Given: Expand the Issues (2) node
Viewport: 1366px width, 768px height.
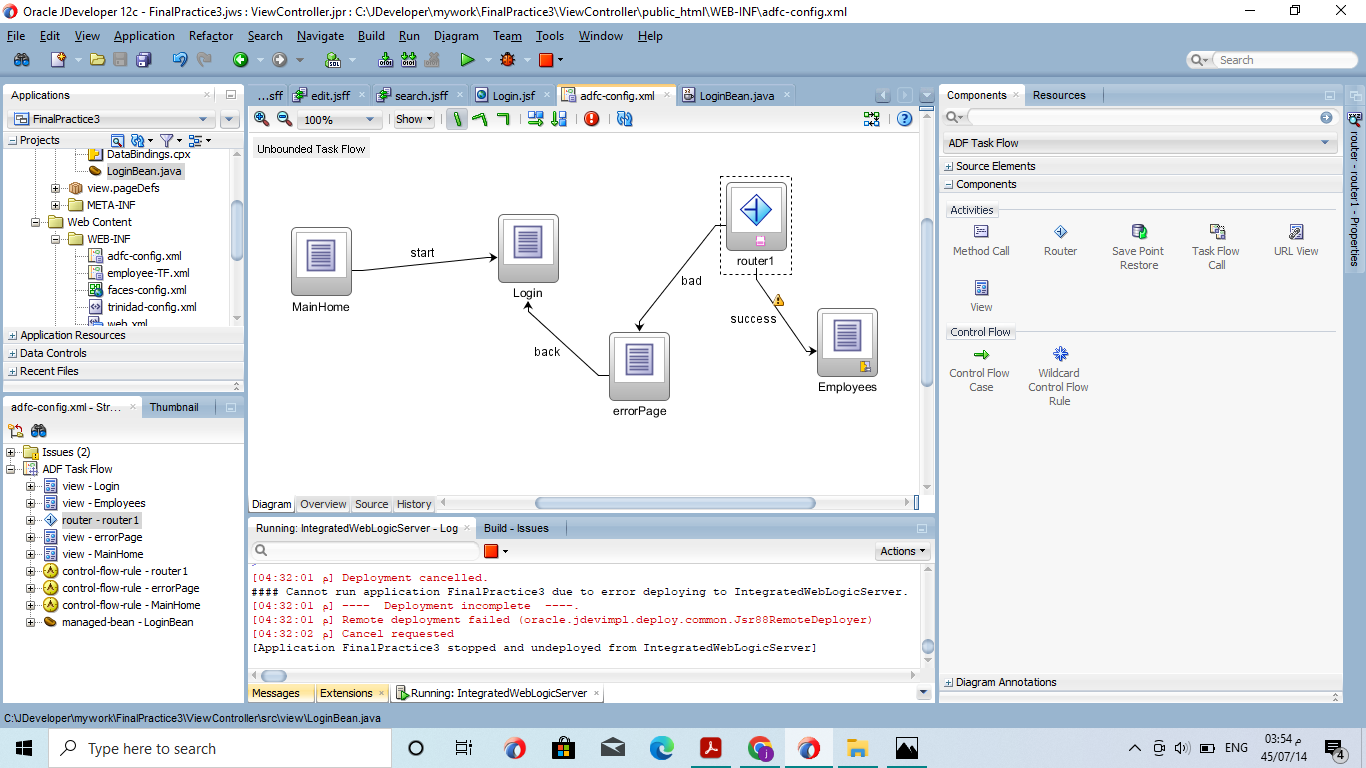Looking at the screenshot, I should [11, 452].
